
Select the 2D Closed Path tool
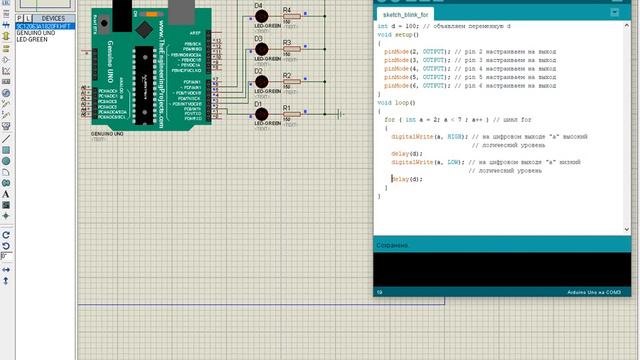tap(6, 183)
